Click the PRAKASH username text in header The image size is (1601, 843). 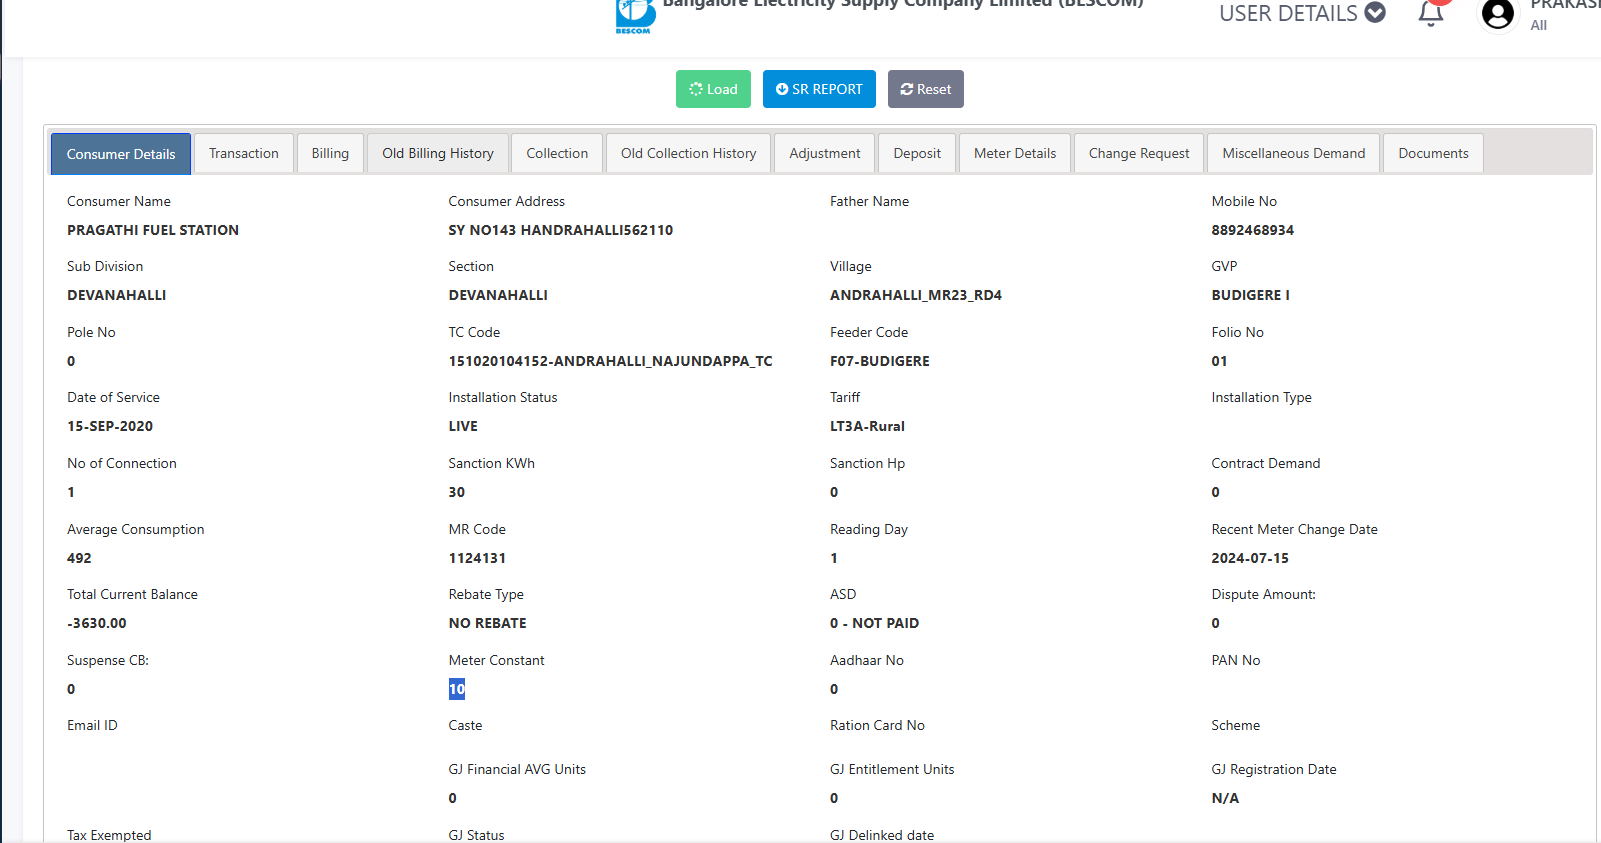1565,5
